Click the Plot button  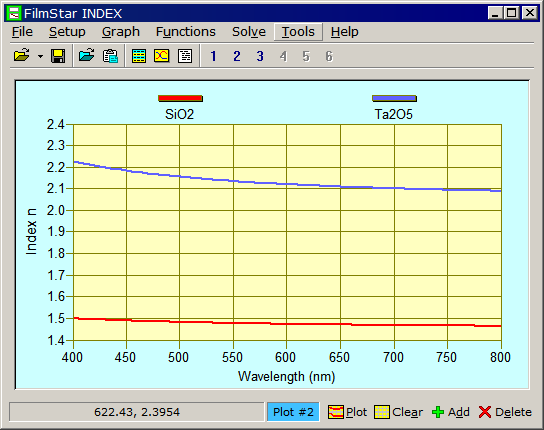tap(347, 412)
